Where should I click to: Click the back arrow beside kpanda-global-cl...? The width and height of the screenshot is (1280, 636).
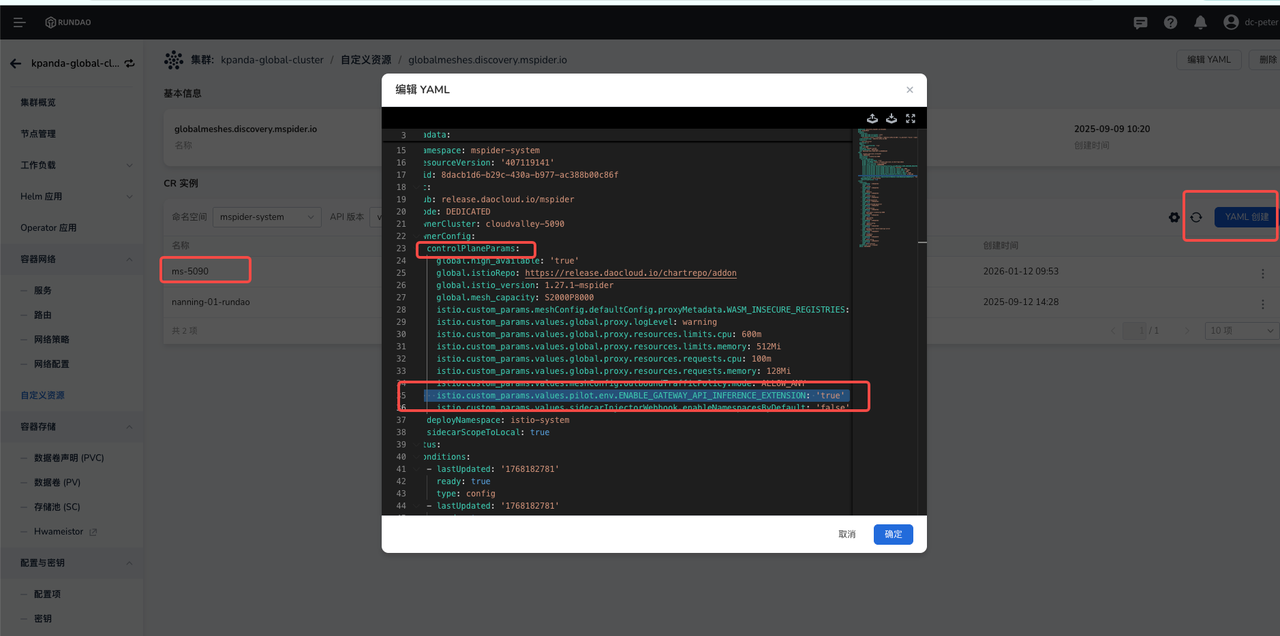[x=15, y=63]
